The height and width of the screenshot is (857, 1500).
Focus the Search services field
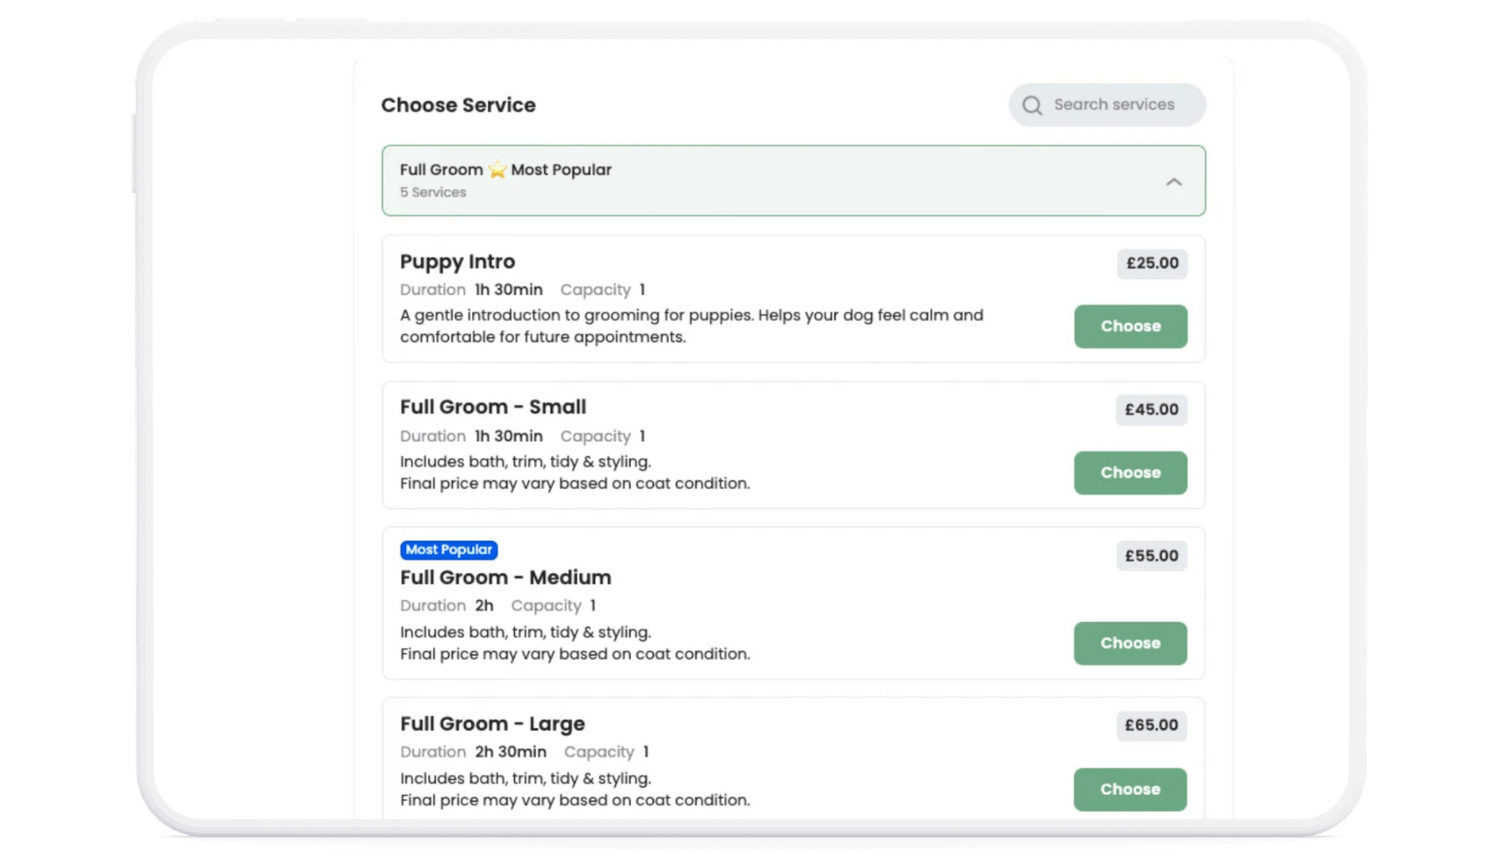pos(1107,105)
